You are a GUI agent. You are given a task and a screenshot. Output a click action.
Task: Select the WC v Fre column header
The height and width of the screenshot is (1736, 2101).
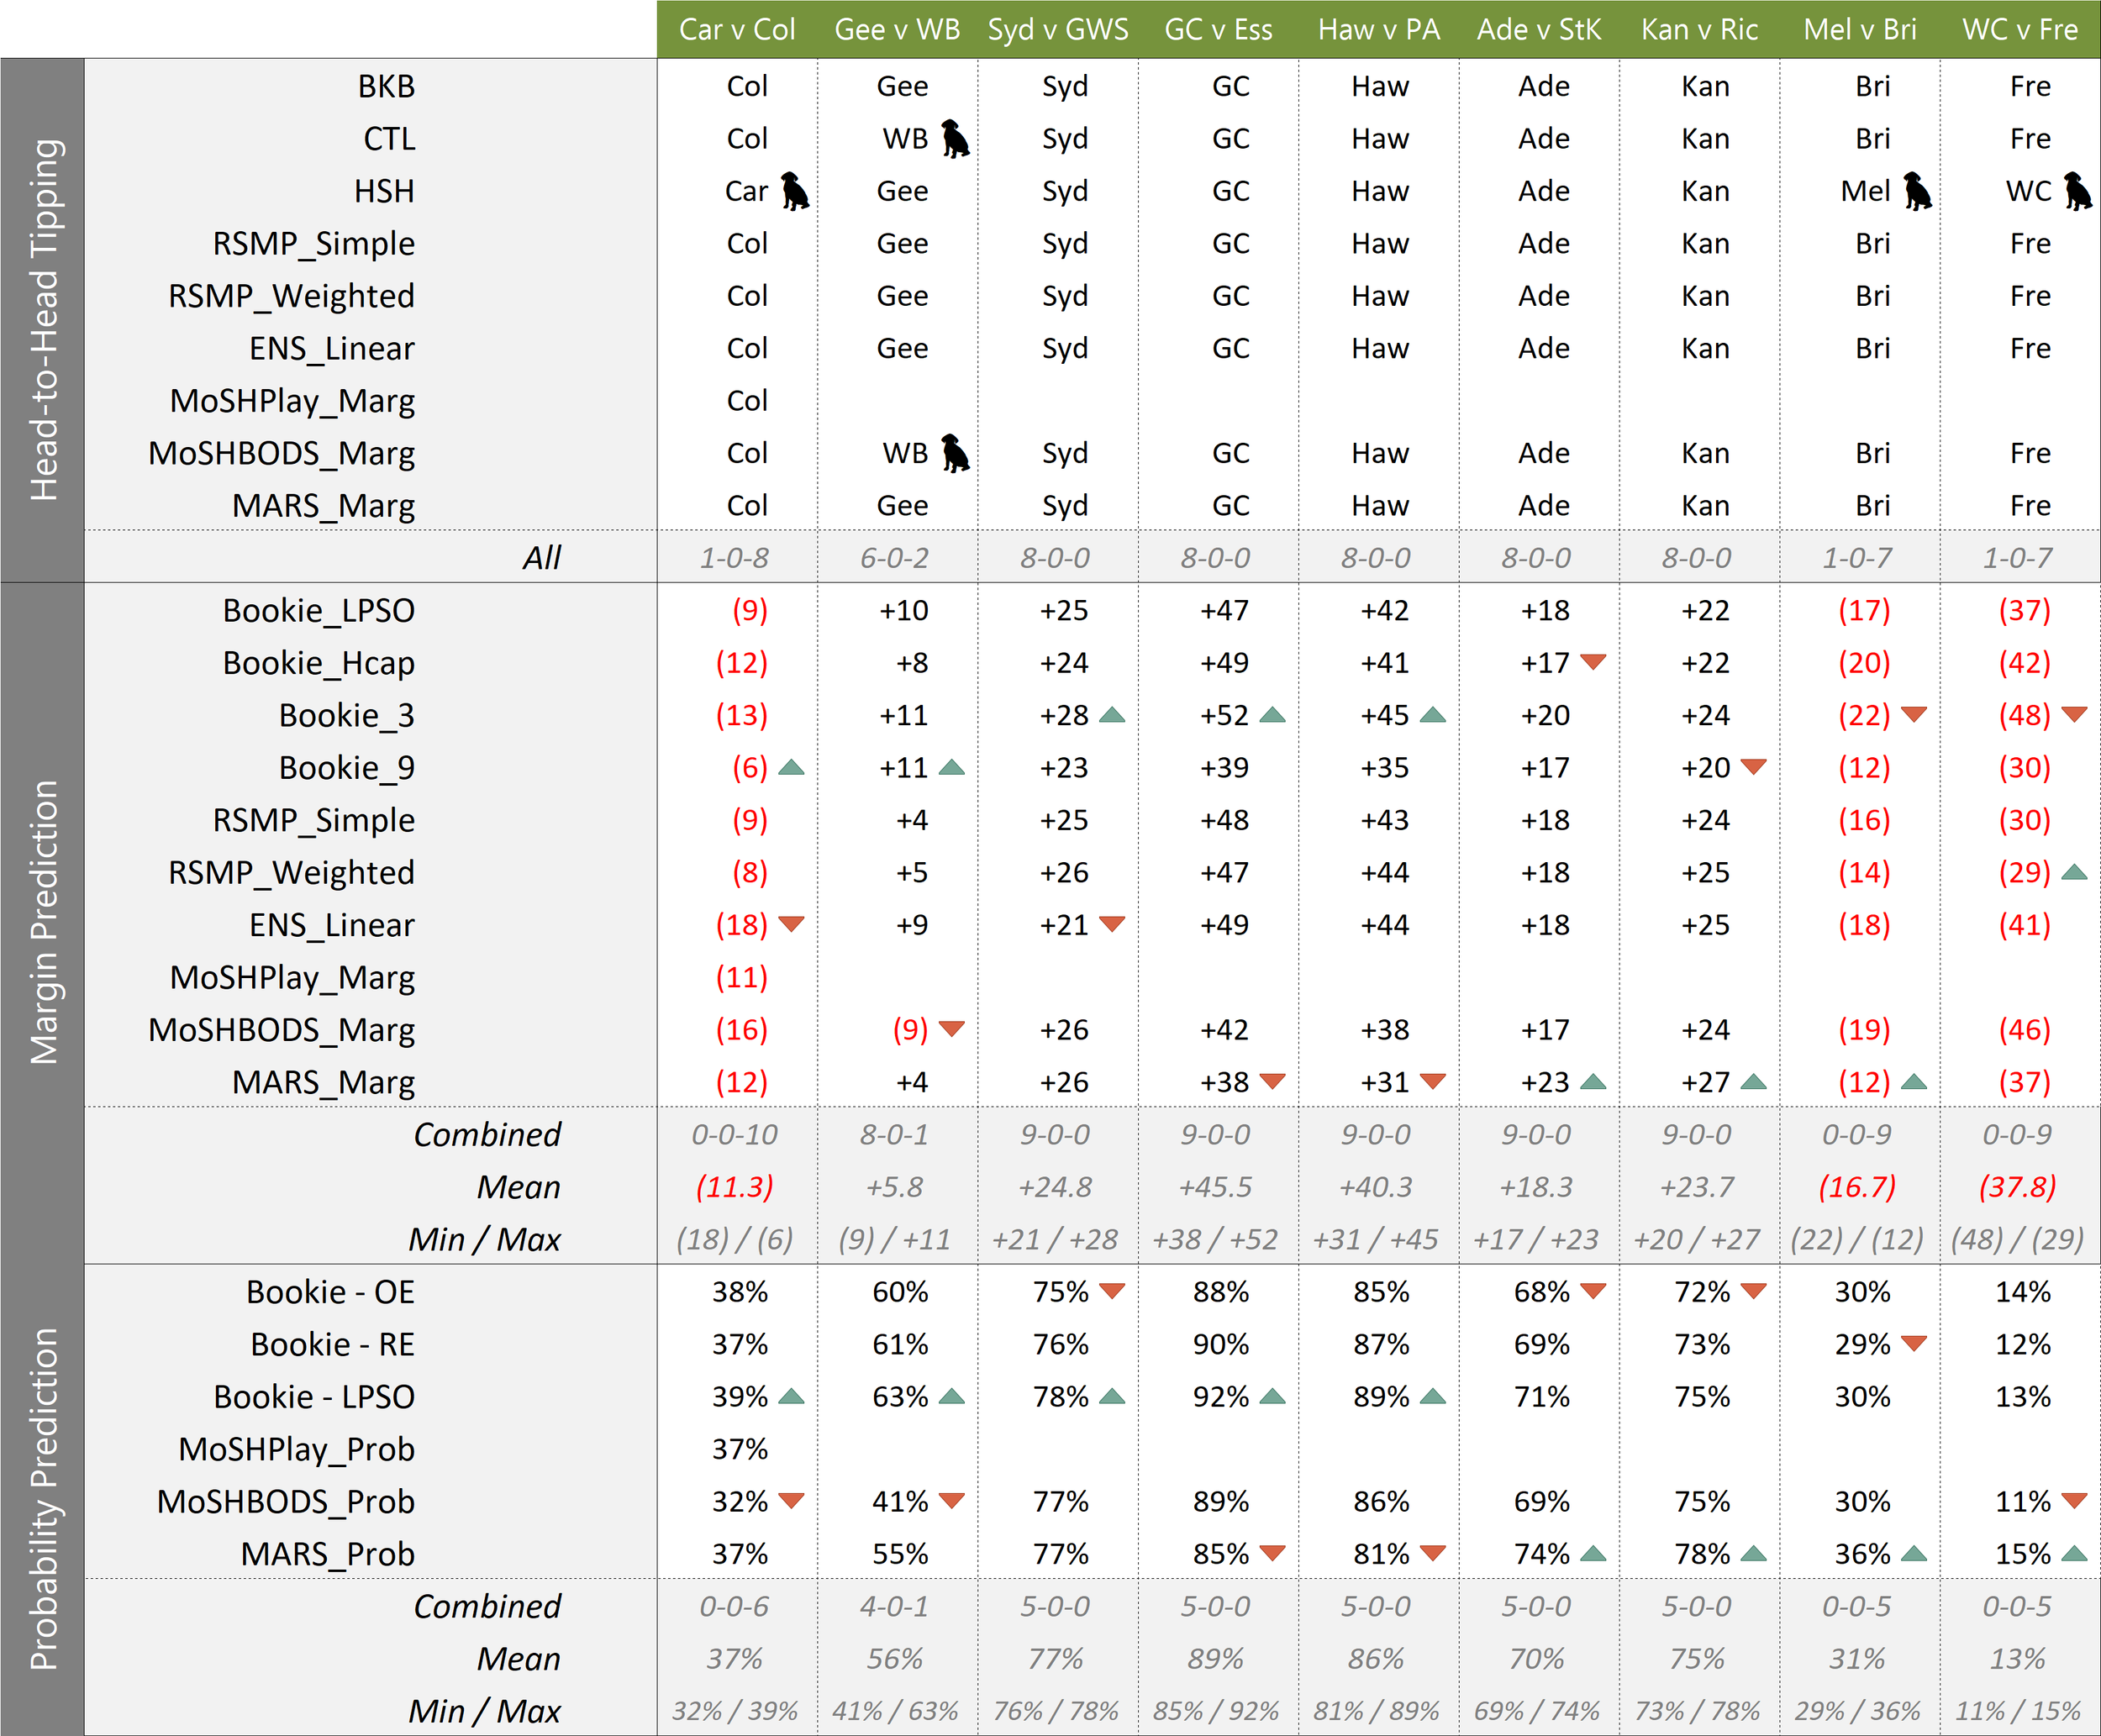click(x=2020, y=29)
